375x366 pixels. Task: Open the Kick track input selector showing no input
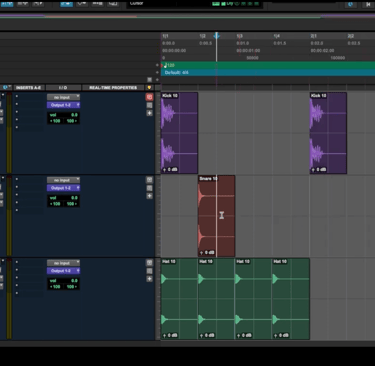tap(63, 97)
